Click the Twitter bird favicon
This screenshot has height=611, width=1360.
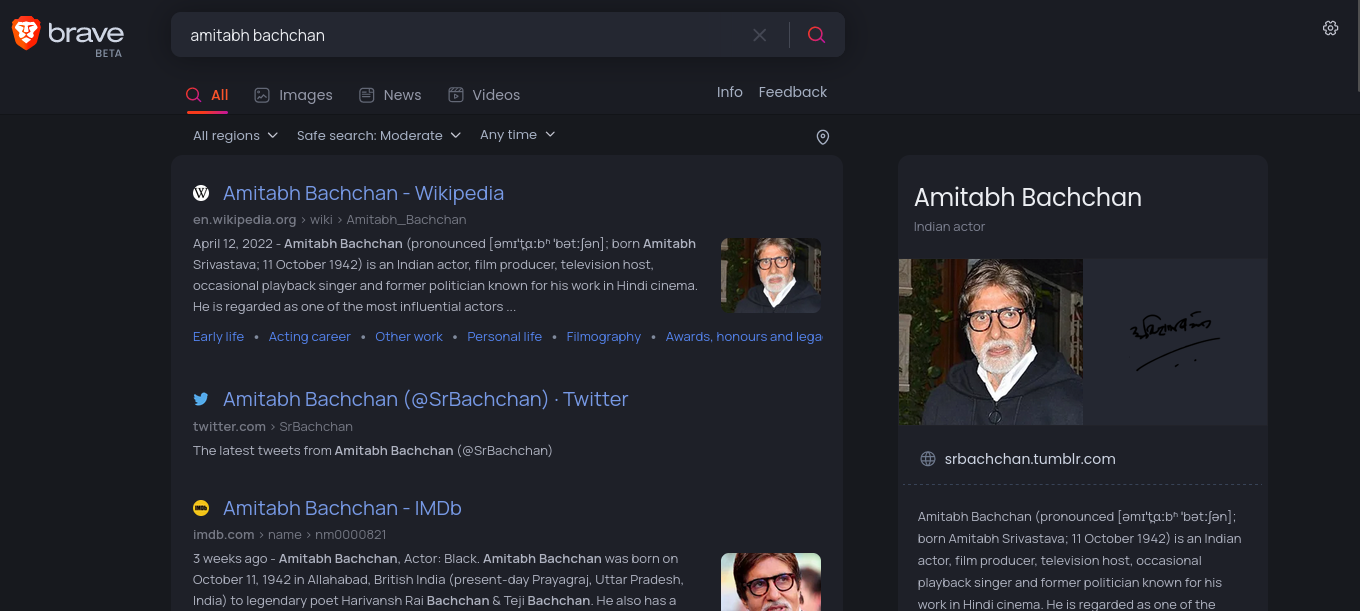point(201,399)
